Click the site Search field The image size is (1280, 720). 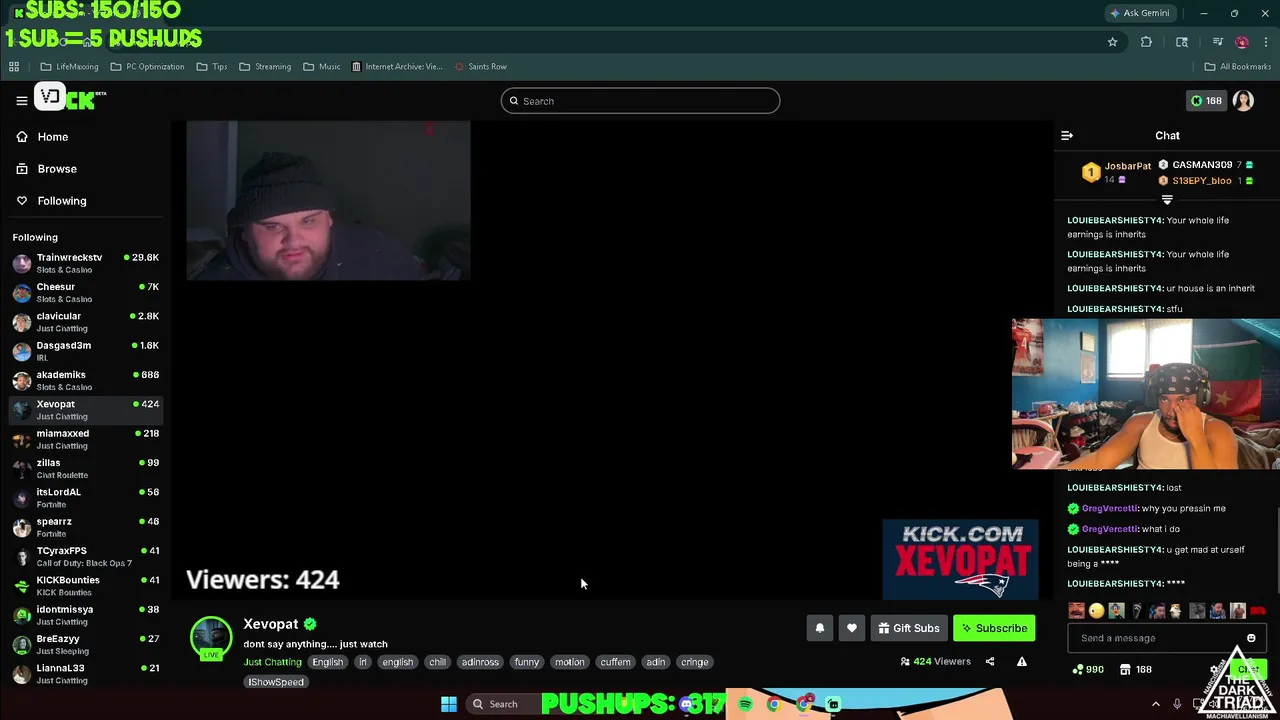pyautogui.click(x=640, y=101)
